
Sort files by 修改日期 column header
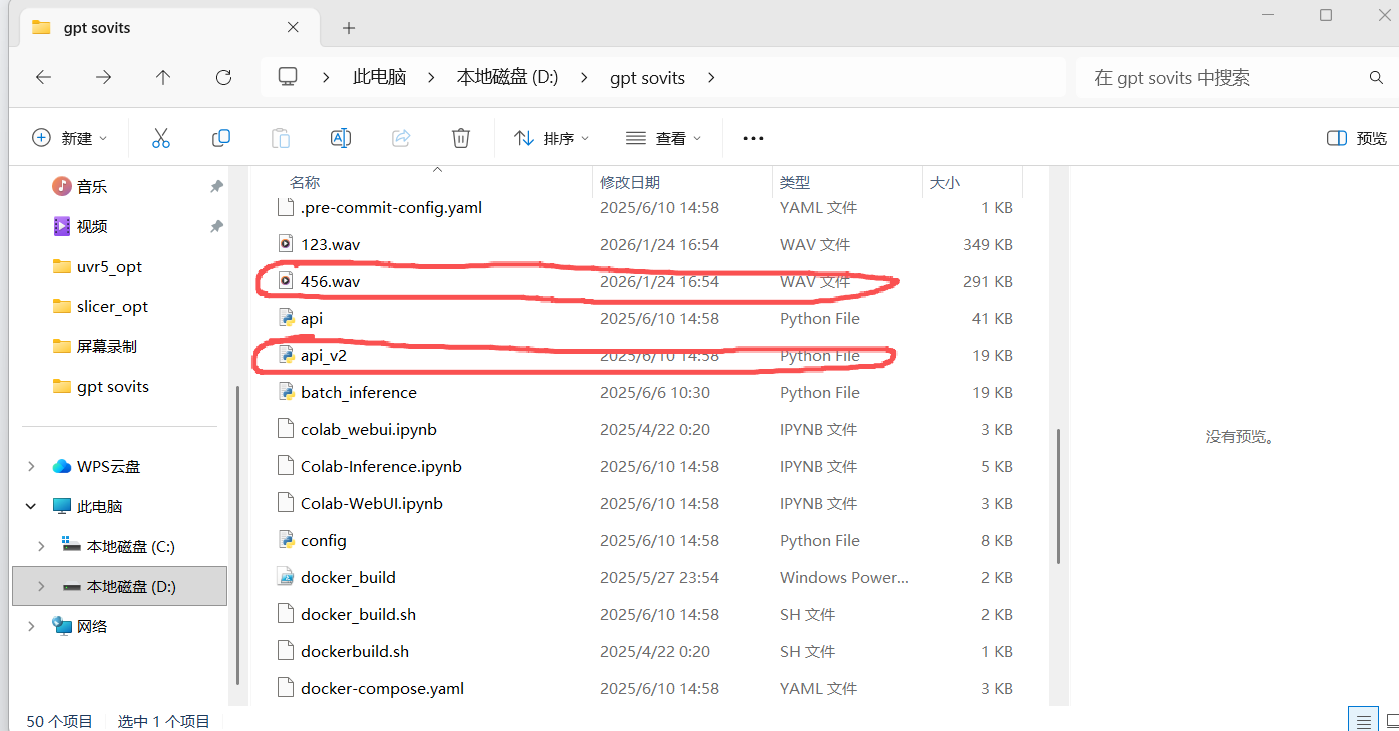[630, 182]
